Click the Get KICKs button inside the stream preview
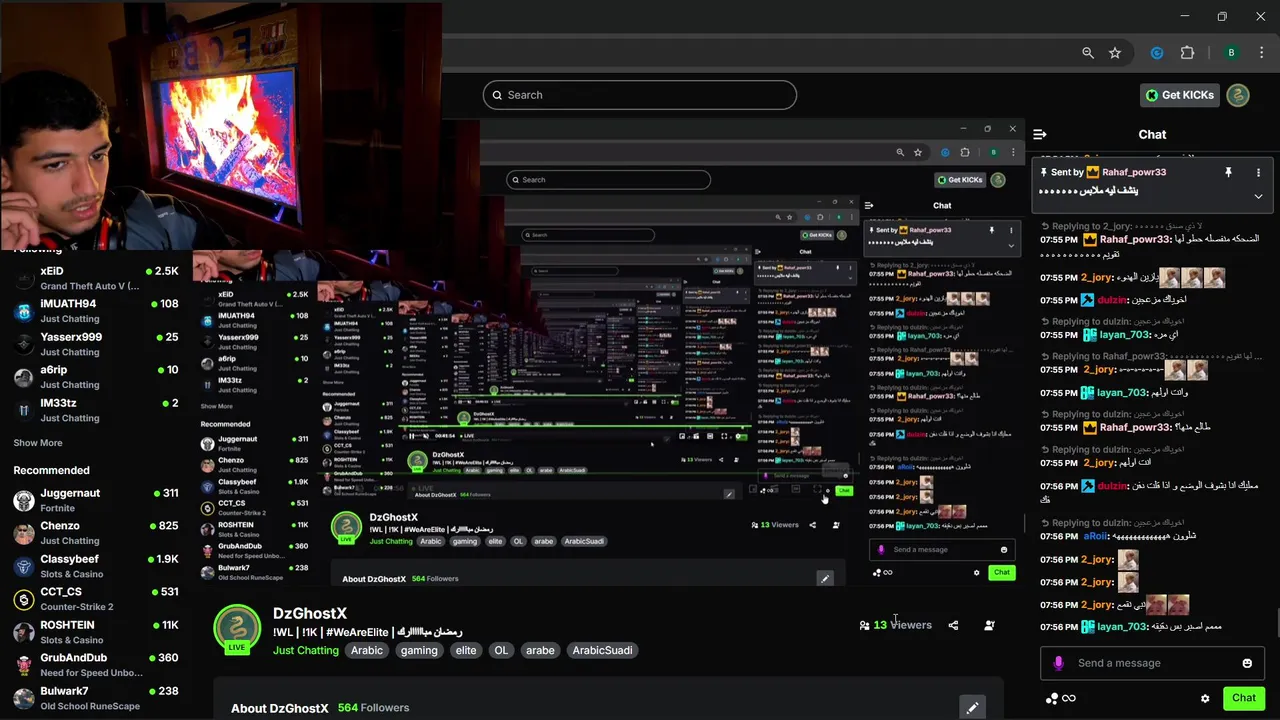The width and height of the screenshot is (1280, 720). click(x=958, y=180)
